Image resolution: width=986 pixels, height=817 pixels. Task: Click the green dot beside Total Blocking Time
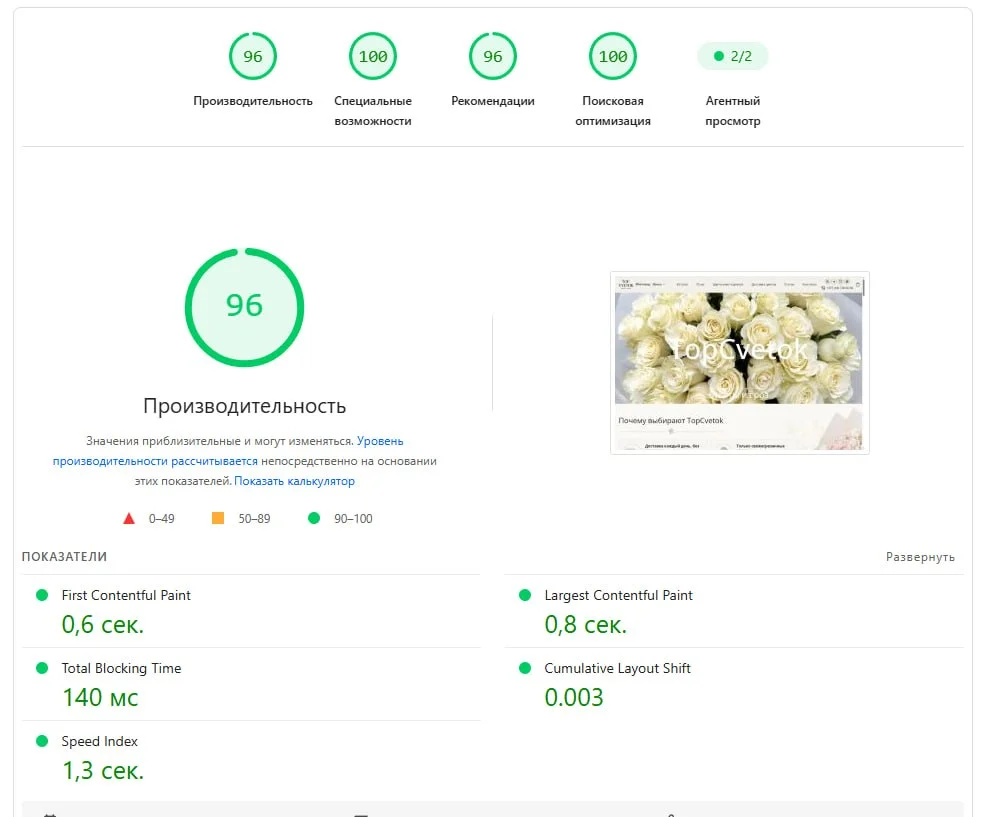coord(42,668)
